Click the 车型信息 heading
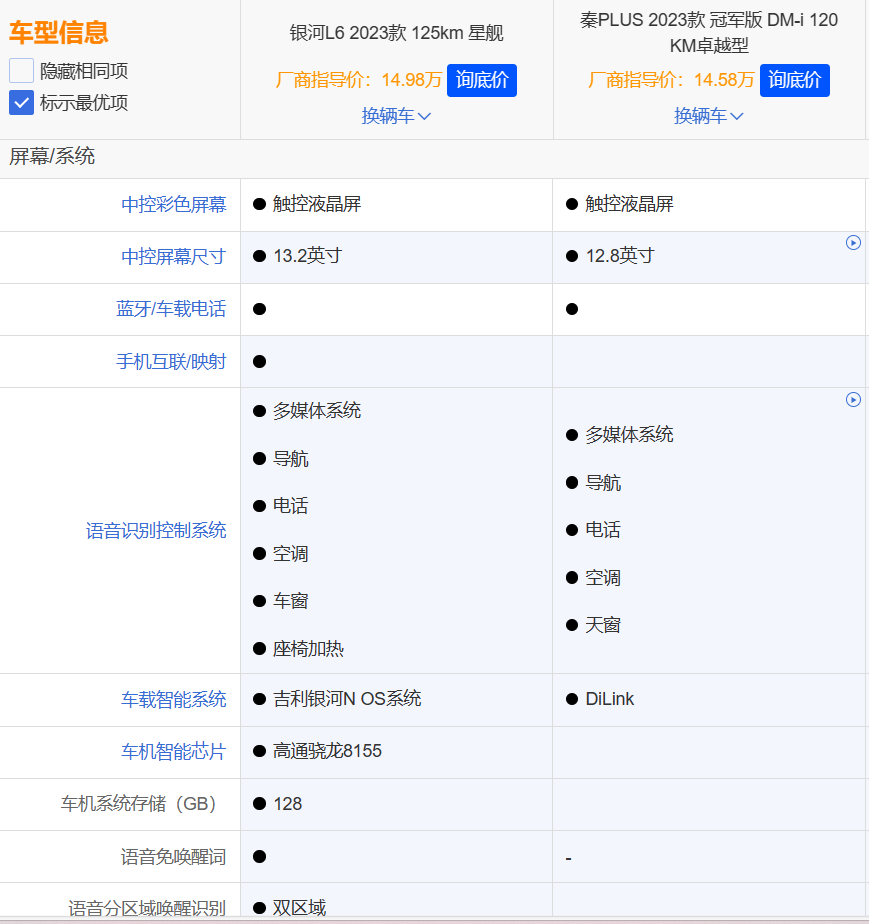Image resolution: width=869 pixels, height=924 pixels. [59, 33]
